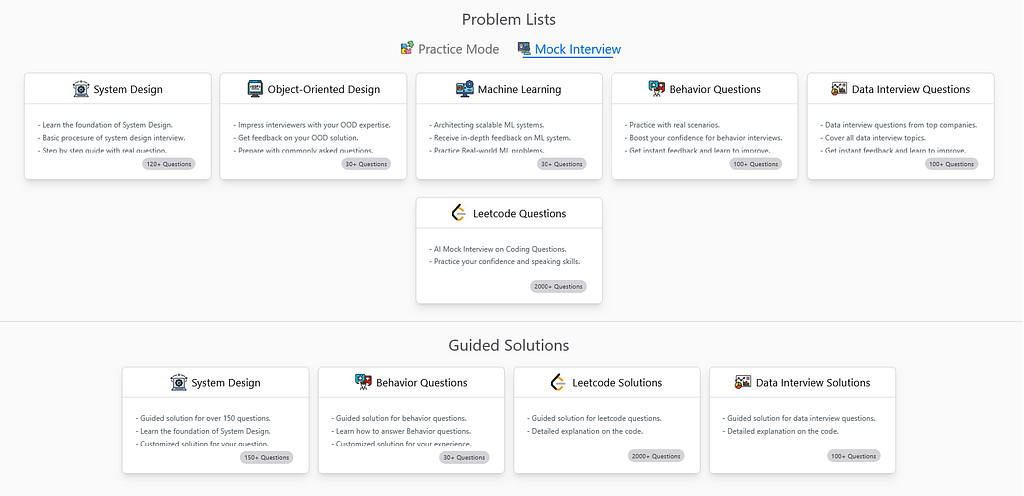Image resolution: width=1024 pixels, height=496 pixels.
Task: Click the Machine Learning card icon
Action: point(464,89)
